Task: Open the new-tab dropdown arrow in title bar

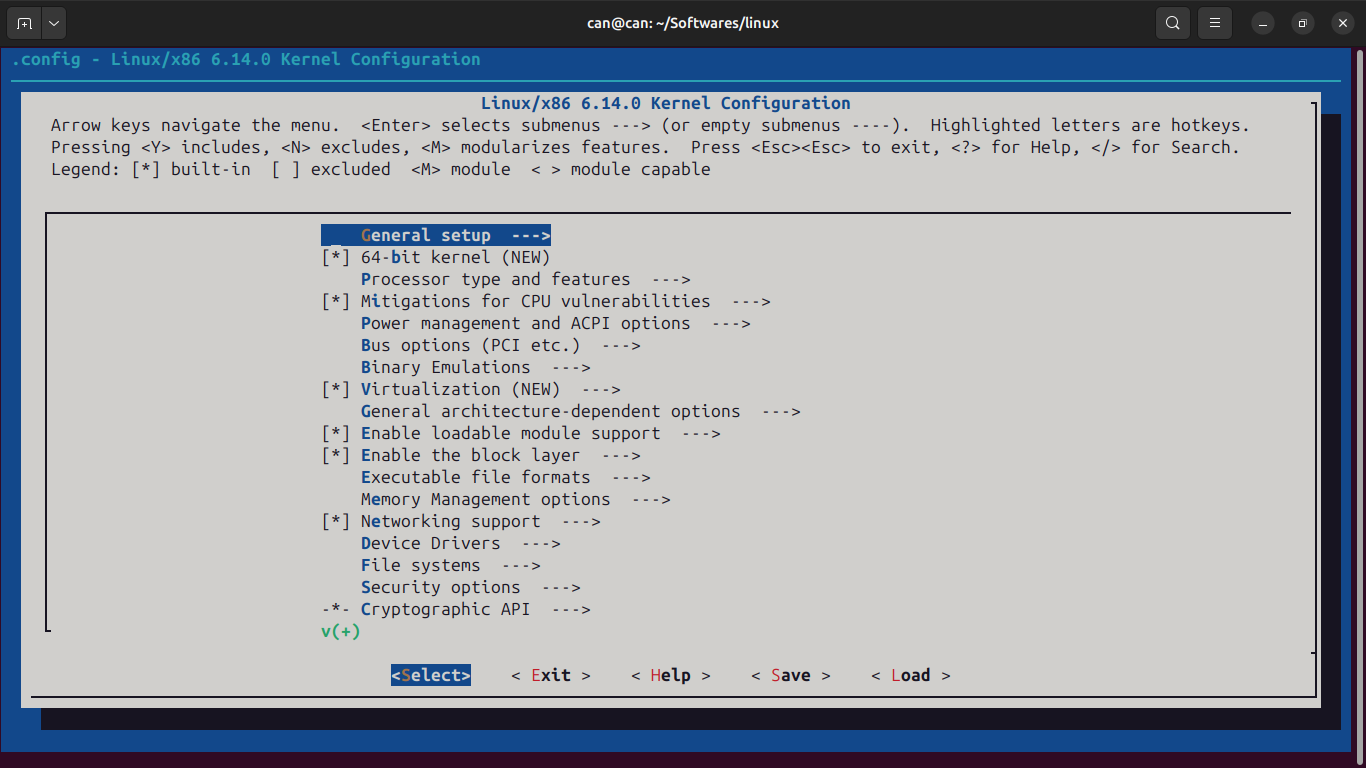Action: point(54,23)
